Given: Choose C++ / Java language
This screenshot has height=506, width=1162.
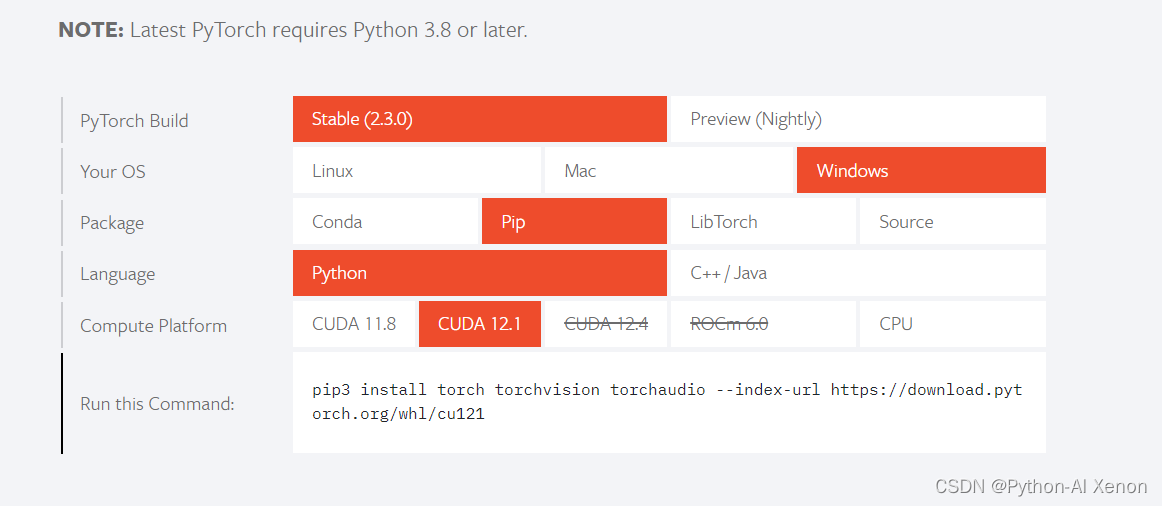Looking at the screenshot, I should 858,273.
